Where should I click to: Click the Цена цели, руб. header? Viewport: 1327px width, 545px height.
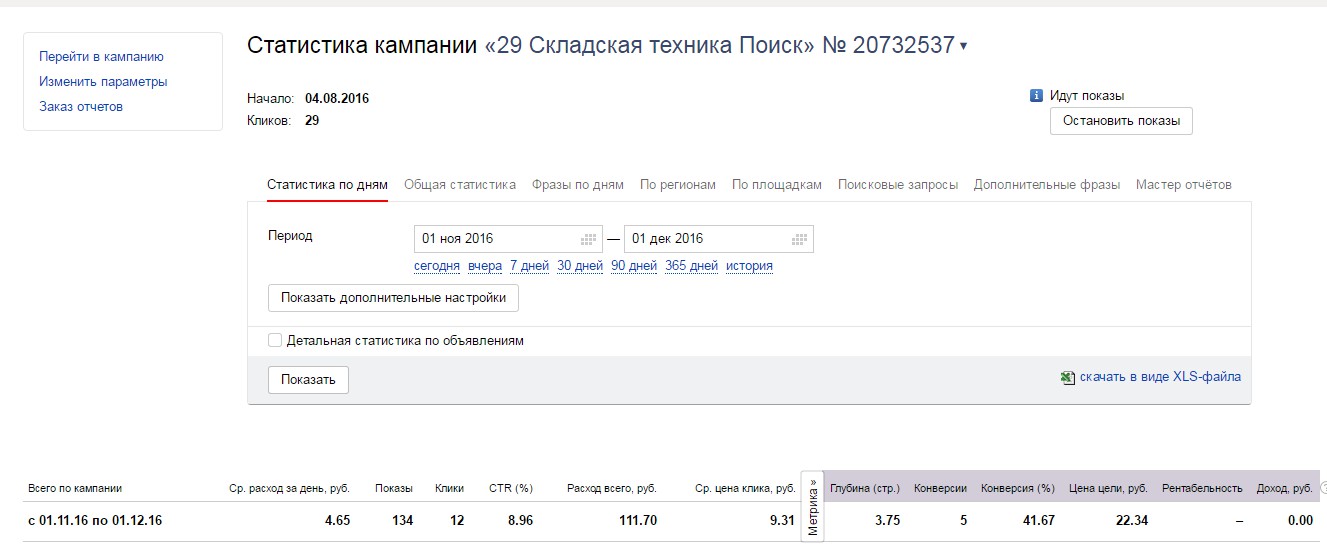[1108, 489]
